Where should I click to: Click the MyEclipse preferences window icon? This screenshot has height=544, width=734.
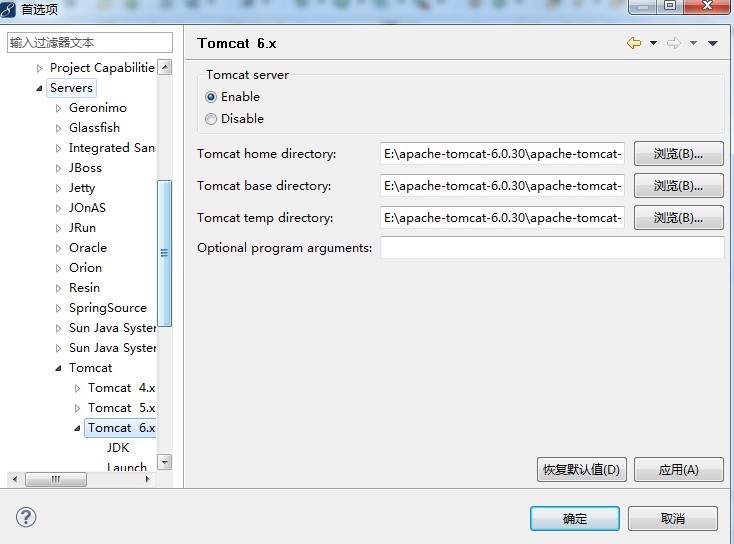click(8, 8)
